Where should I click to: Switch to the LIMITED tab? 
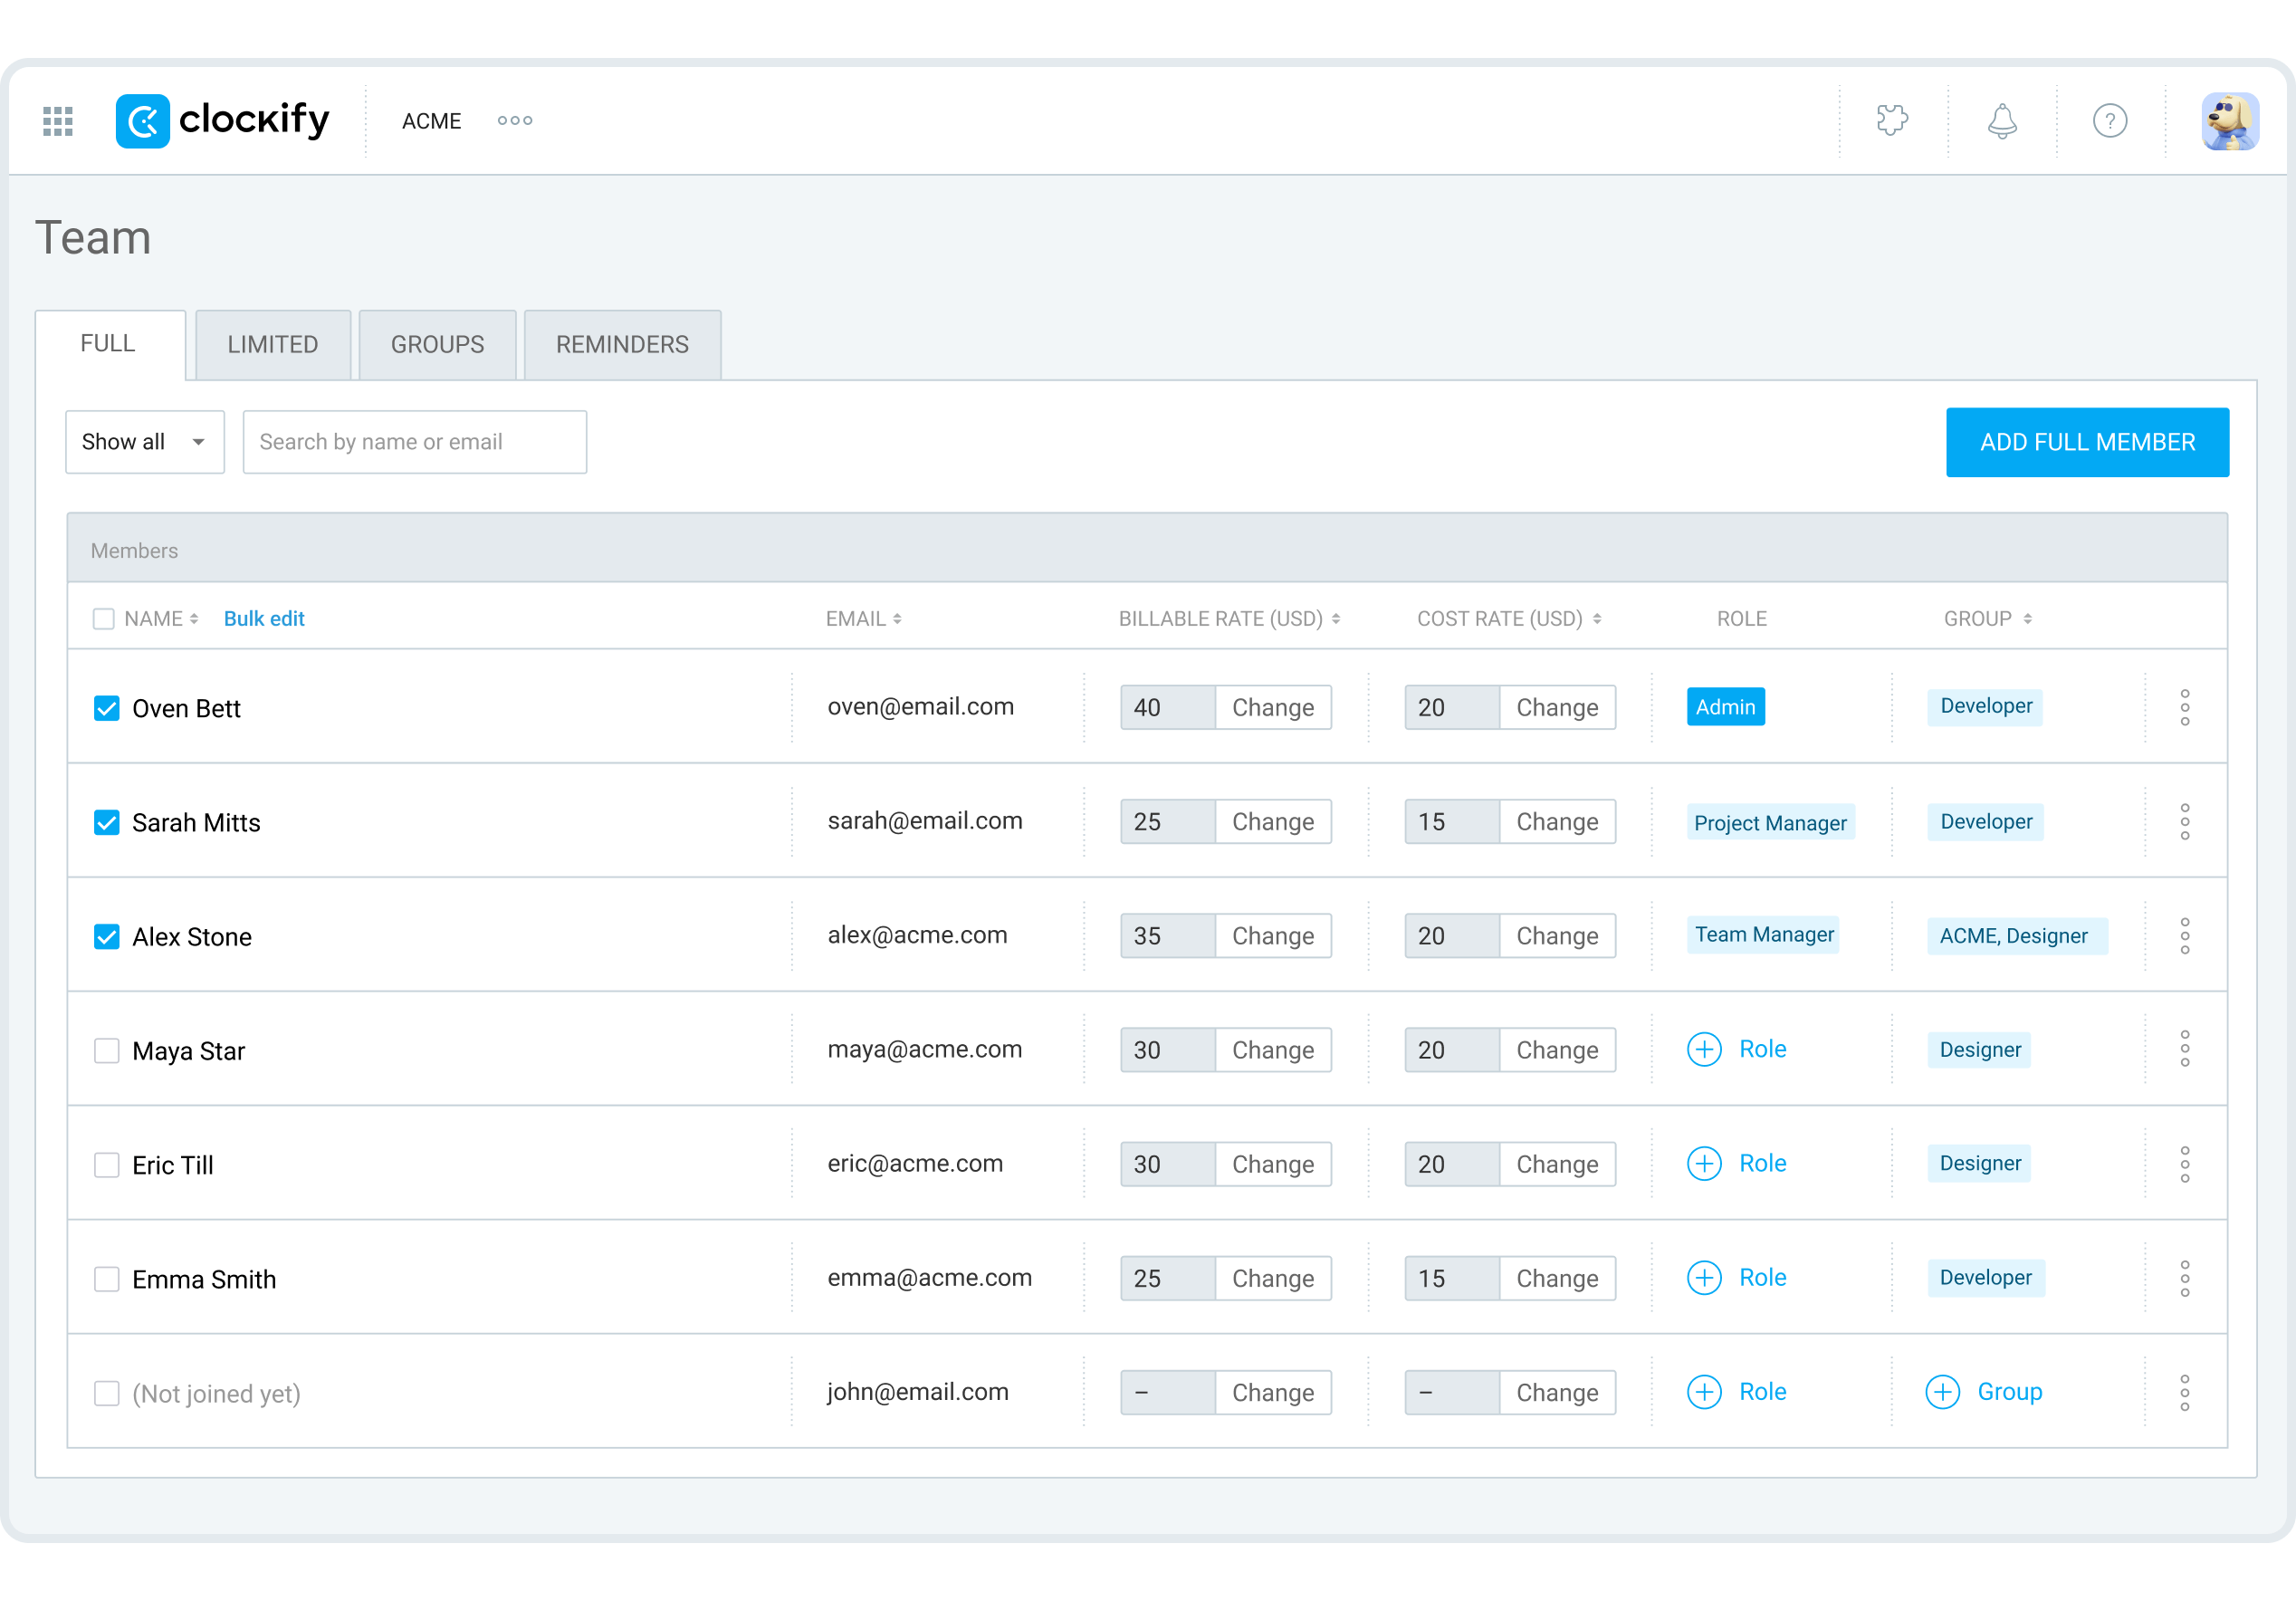tap(272, 345)
